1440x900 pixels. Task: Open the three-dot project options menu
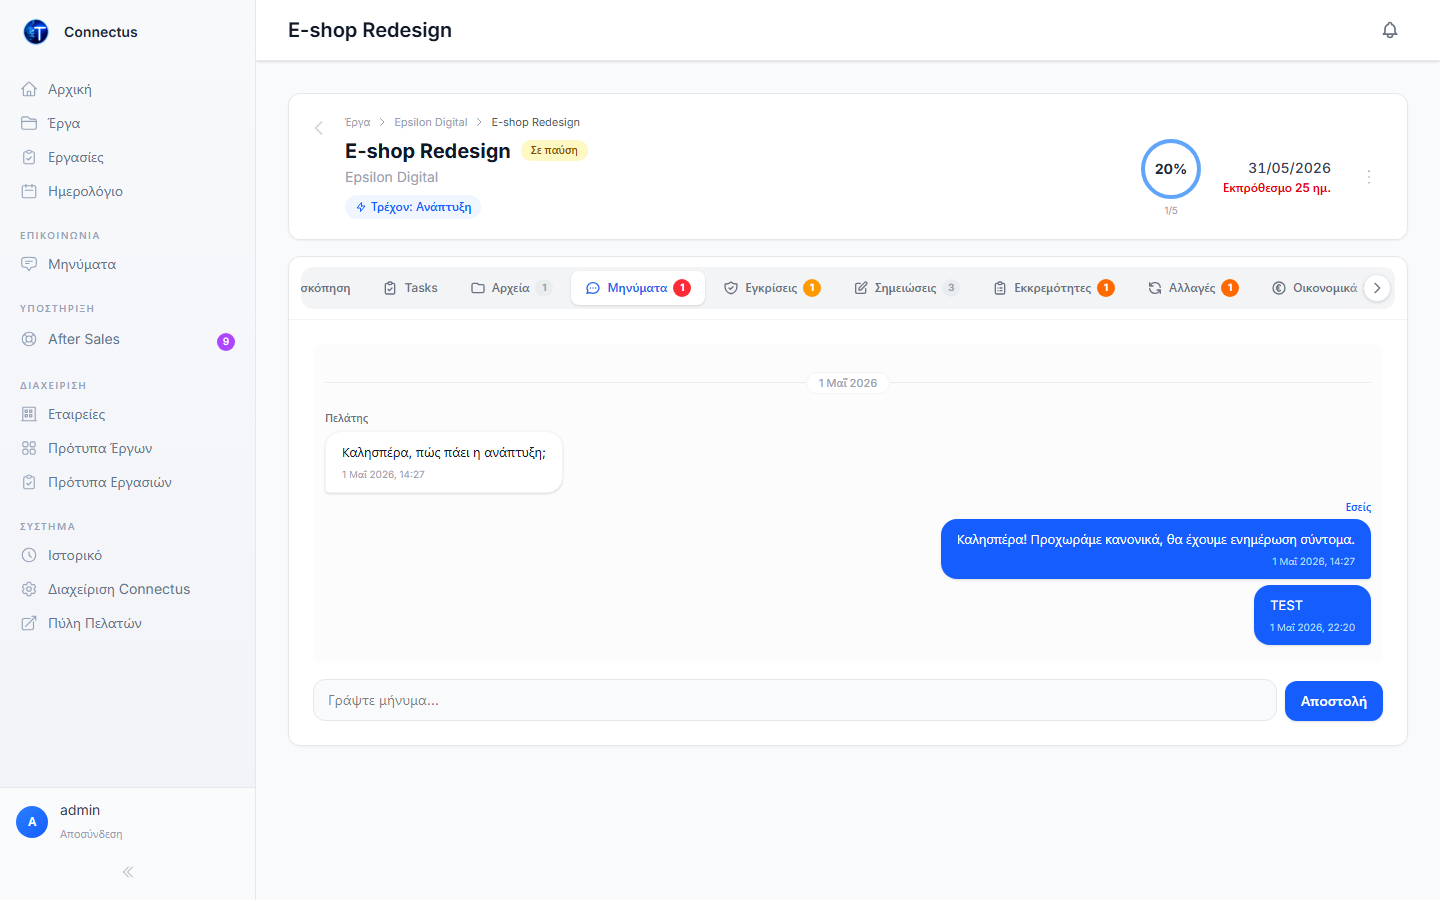click(x=1369, y=176)
